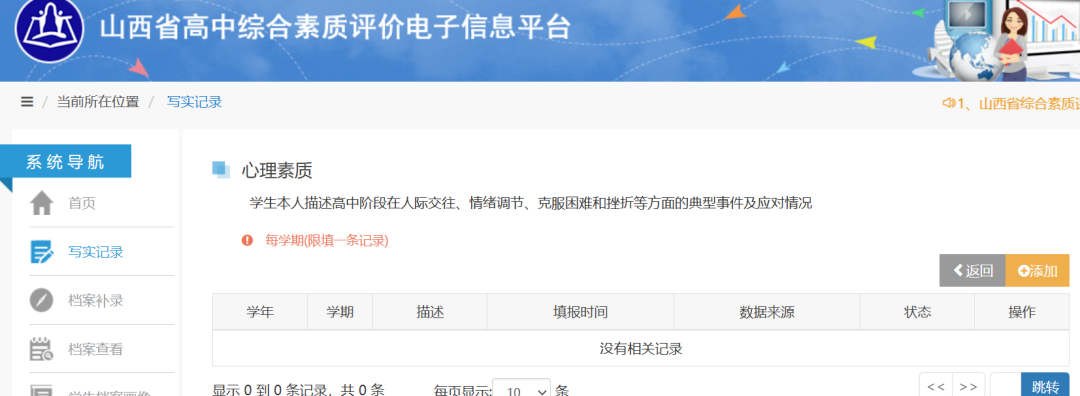This screenshot has width=1080, height=396.
Task: Click the 系统导航 sidebar header
Action: pos(65,162)
